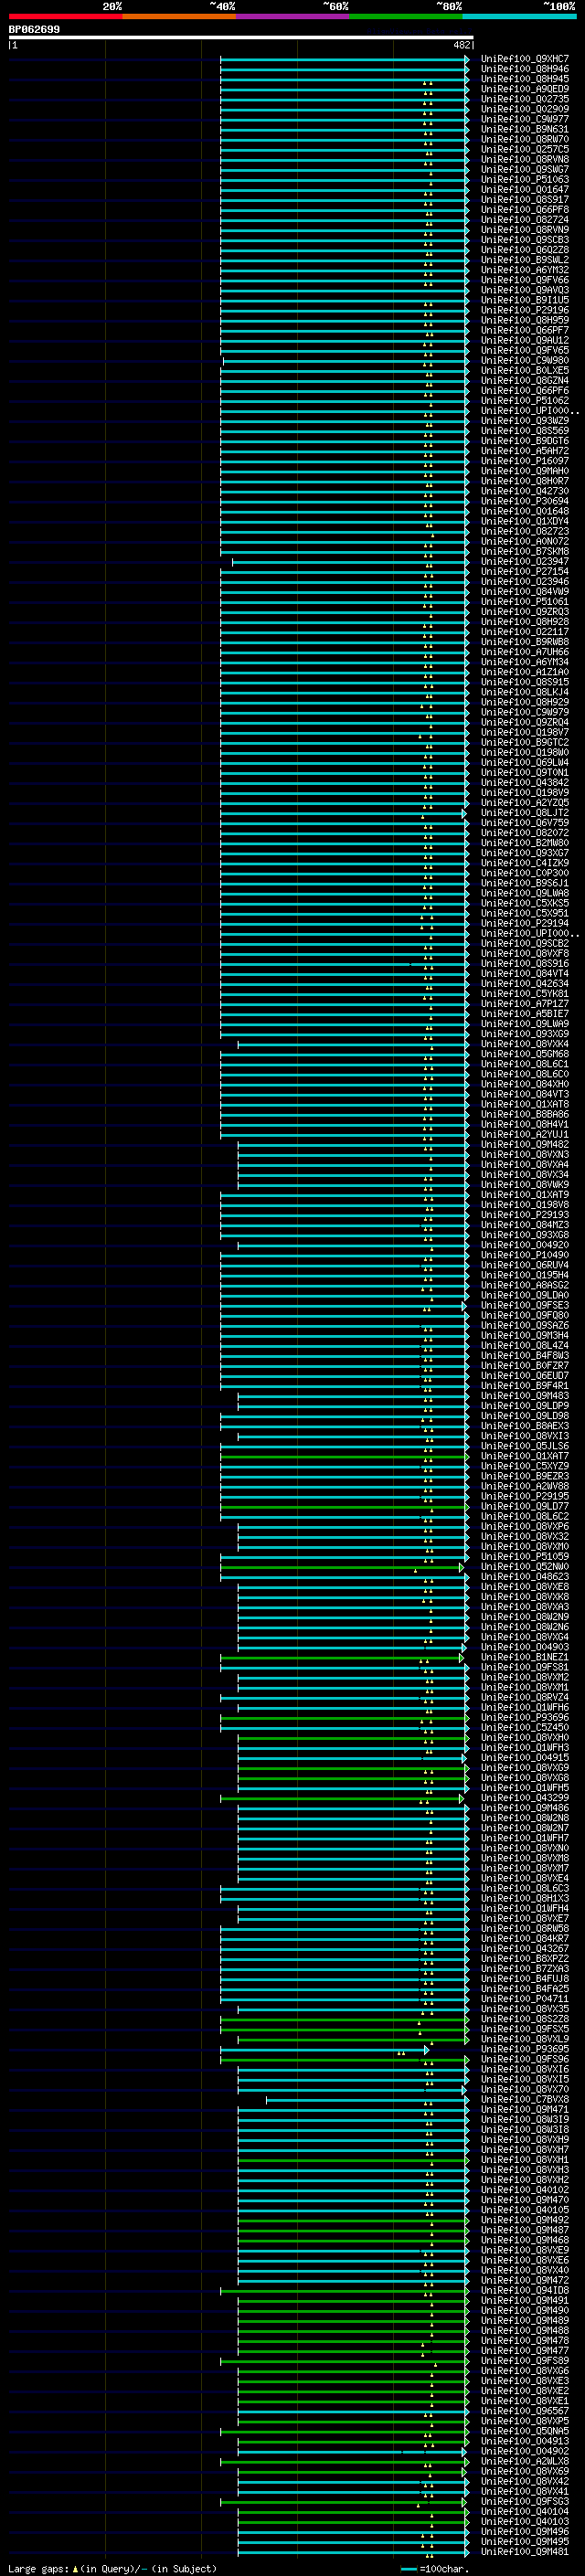Open the UniRef100_Q9FV66 record
The image size is (585, 2576).
525,280
